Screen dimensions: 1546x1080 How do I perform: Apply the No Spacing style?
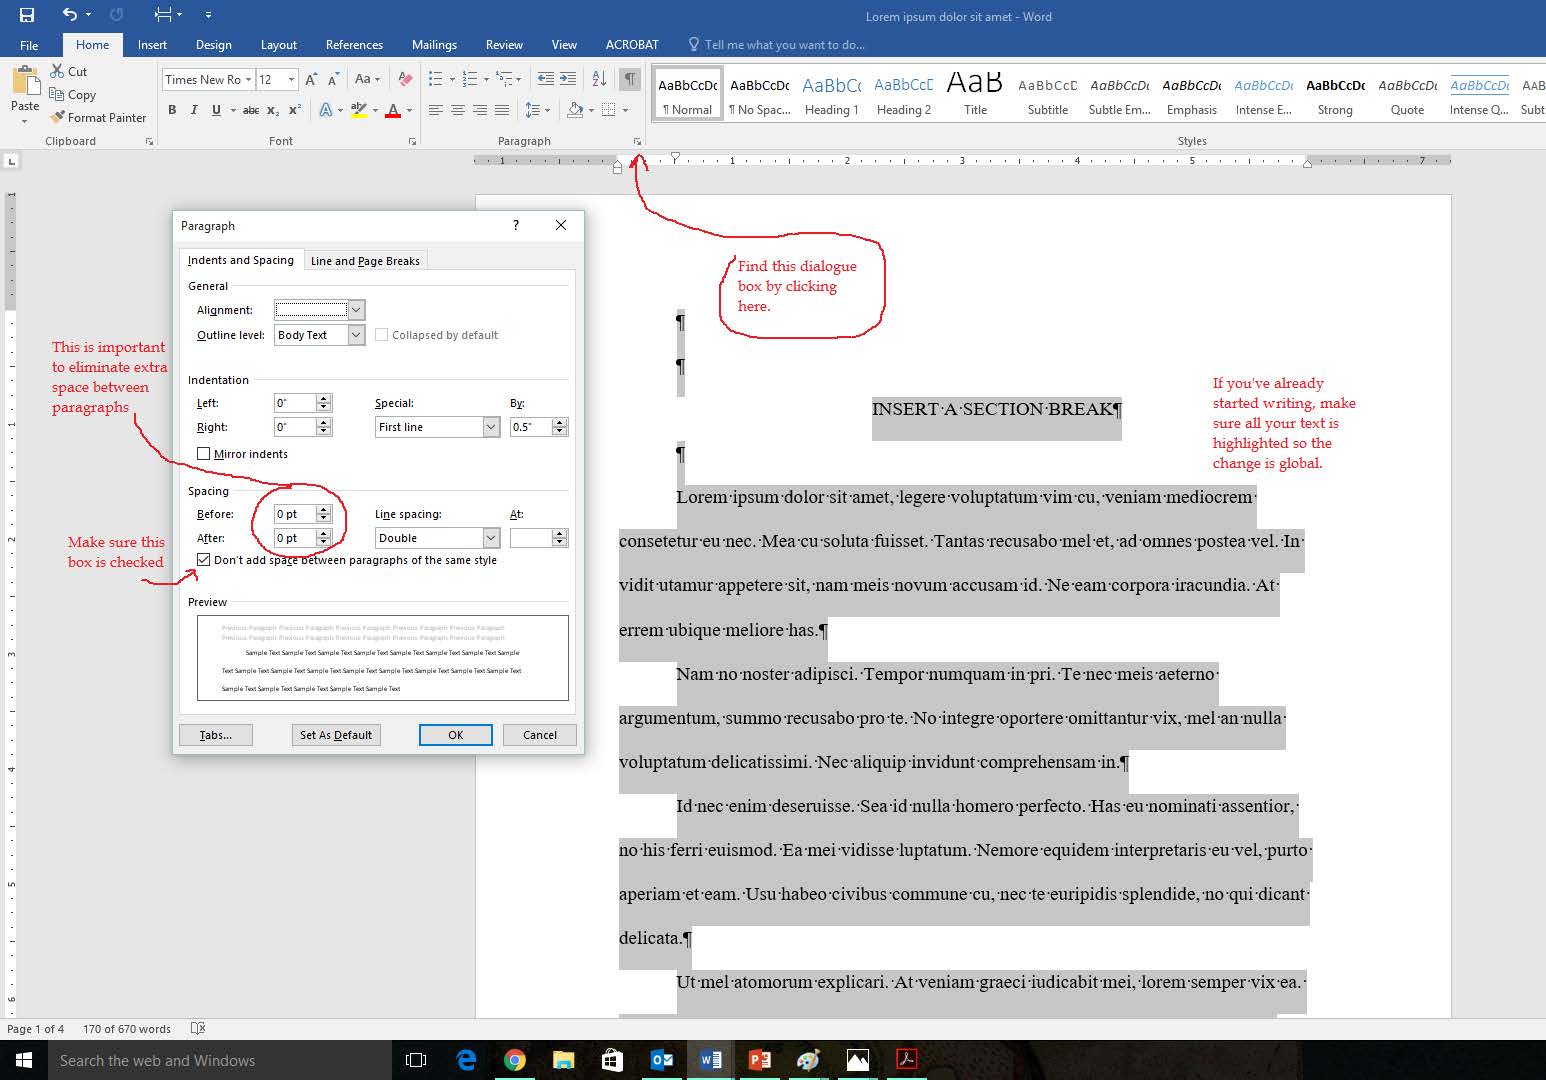759,94
